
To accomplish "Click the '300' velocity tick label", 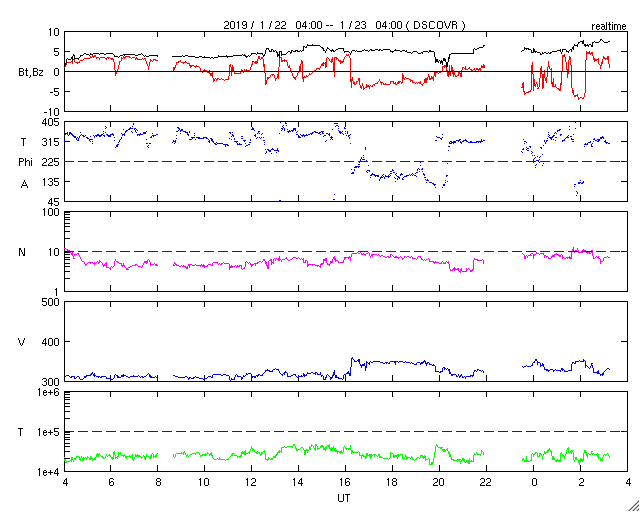I will point(51,382).
